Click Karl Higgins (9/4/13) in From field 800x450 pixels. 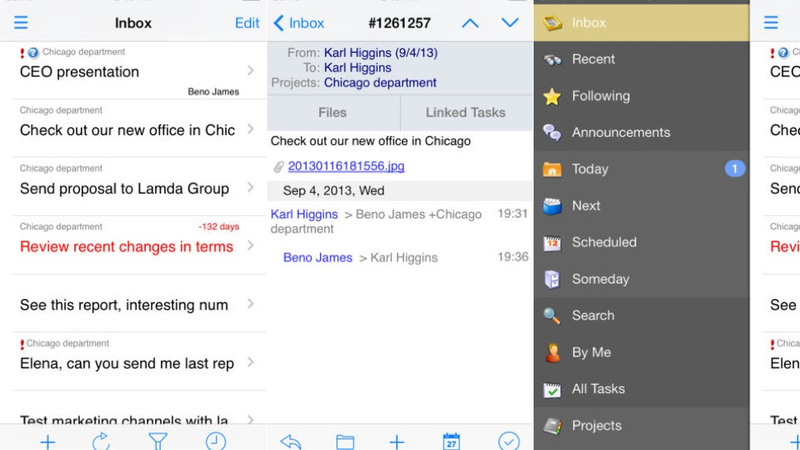(381, 53)
